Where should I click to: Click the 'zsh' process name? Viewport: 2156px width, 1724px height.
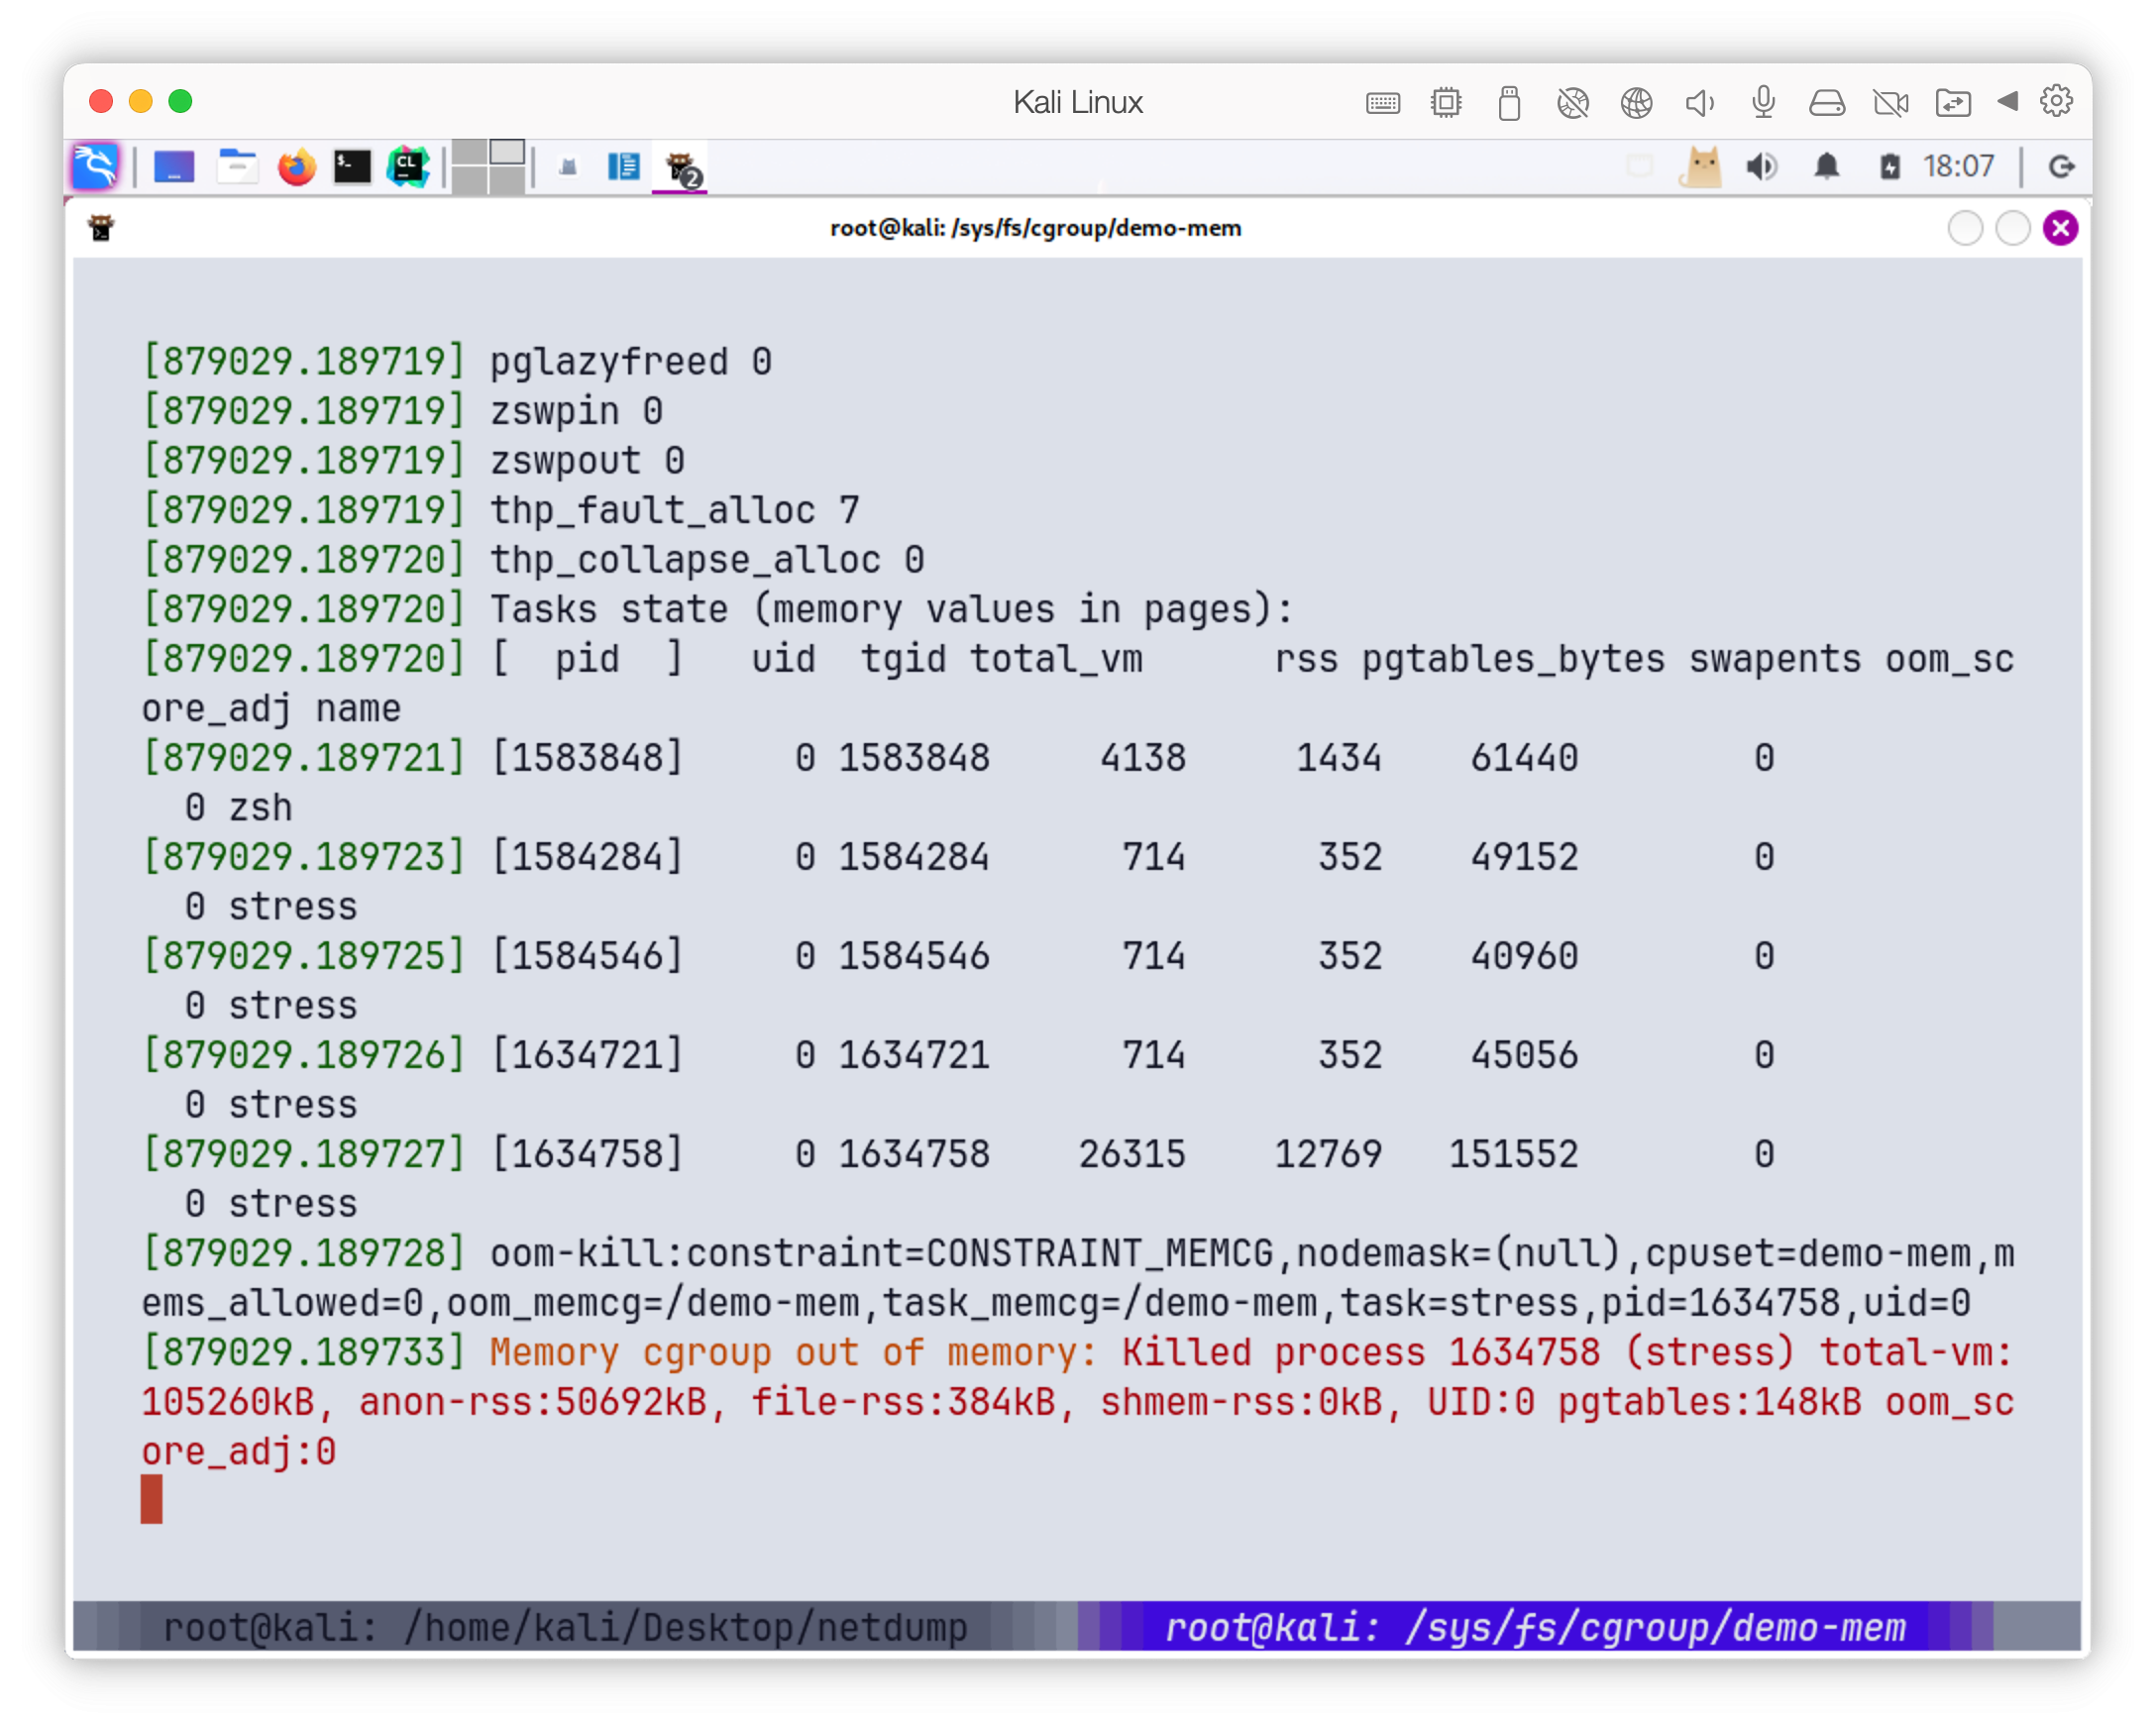pyautogui.click(x=260, y=808)
